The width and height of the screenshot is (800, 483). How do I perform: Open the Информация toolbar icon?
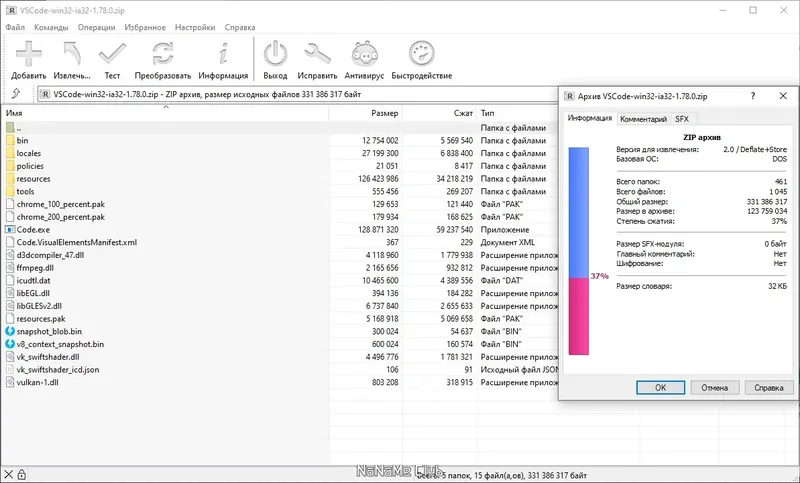[x=223, y=54]
